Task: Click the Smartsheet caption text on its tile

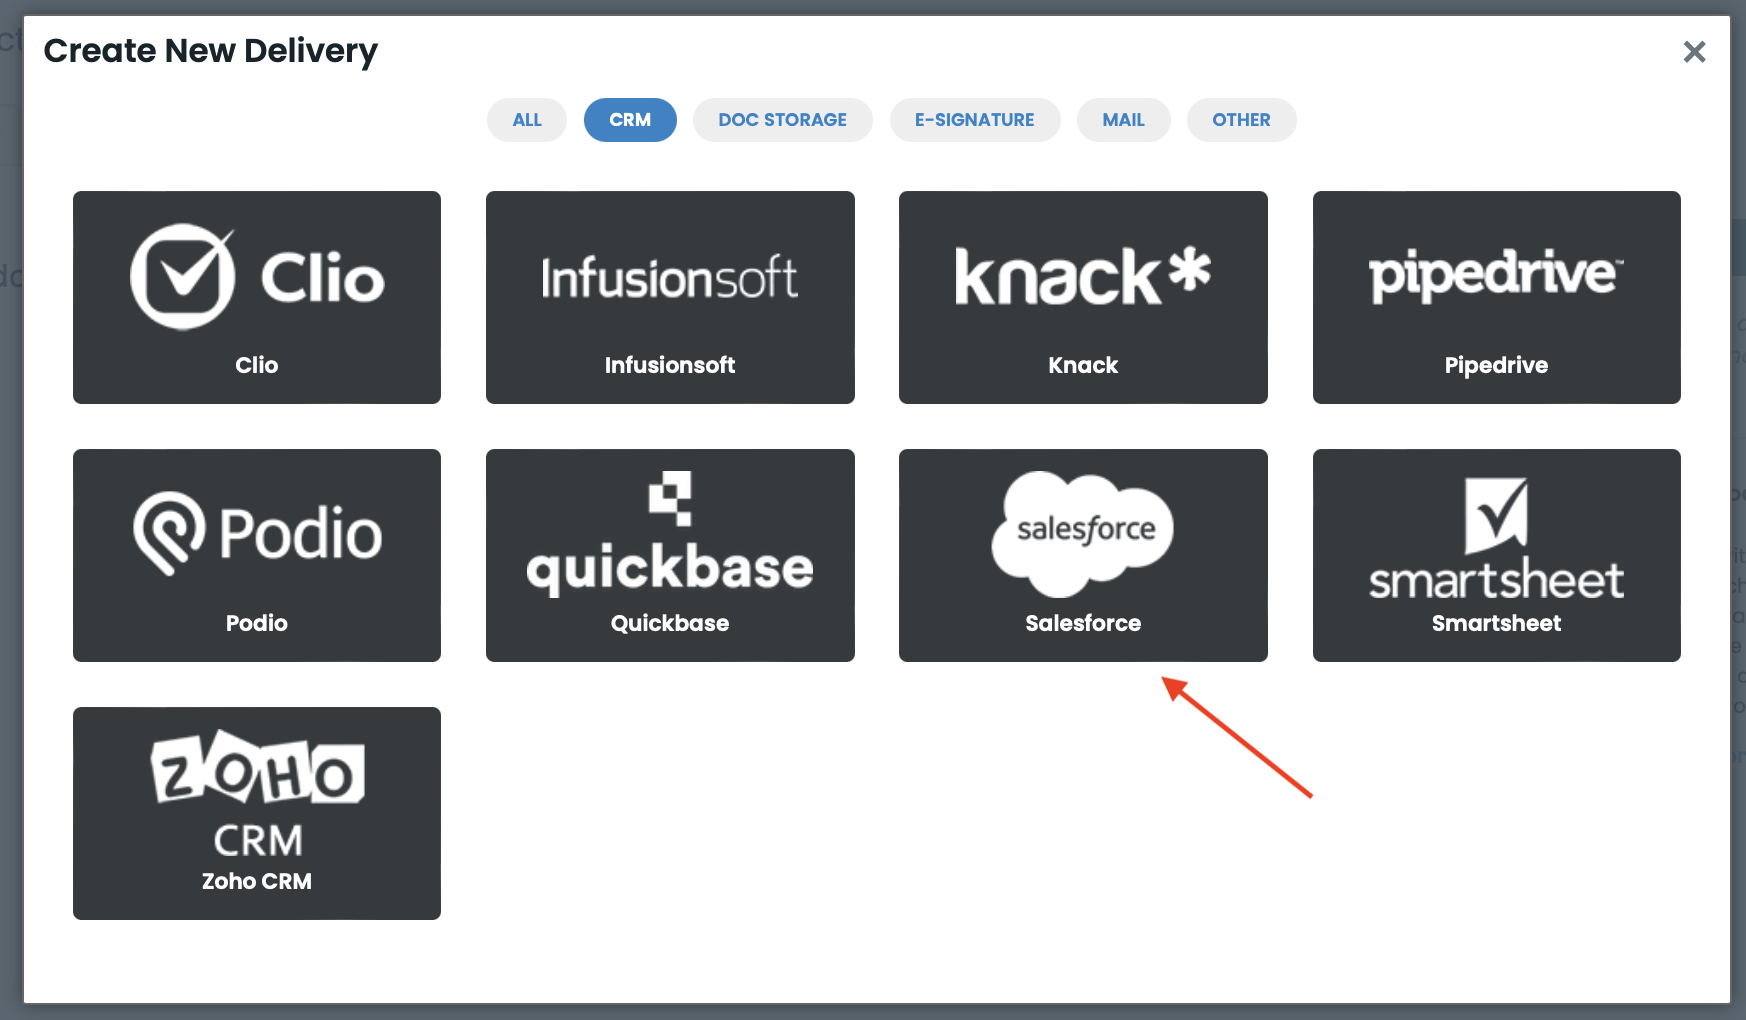Action: (1496, 623)
